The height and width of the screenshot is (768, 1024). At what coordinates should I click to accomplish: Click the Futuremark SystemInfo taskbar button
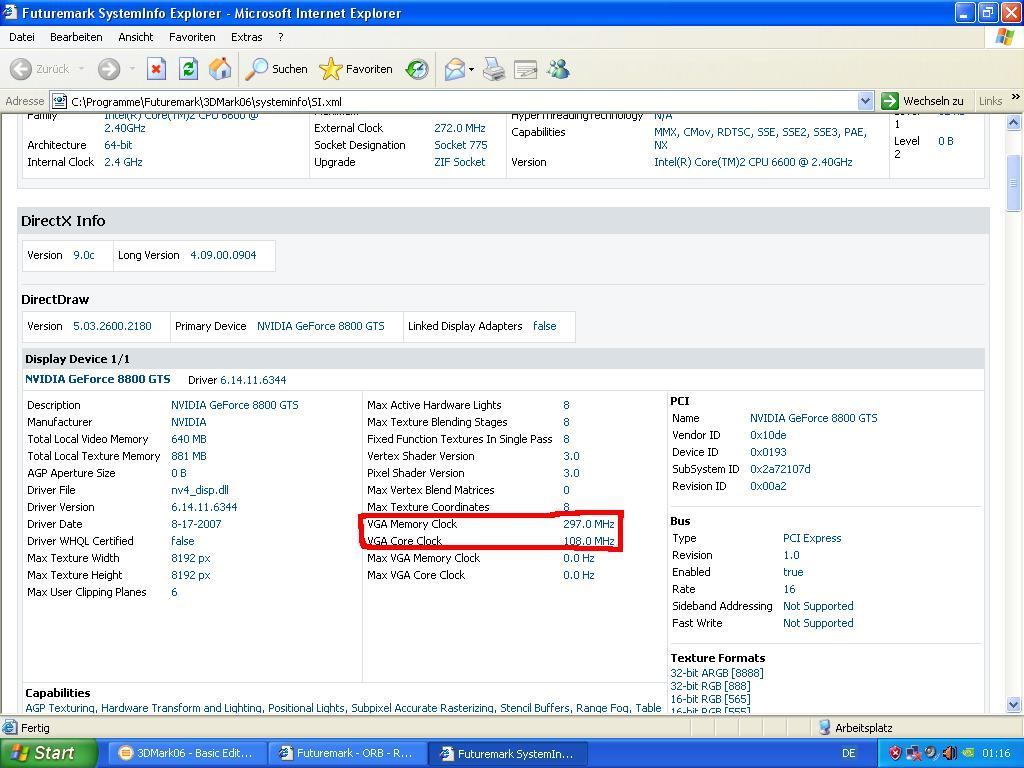click(x=508, y=754)
